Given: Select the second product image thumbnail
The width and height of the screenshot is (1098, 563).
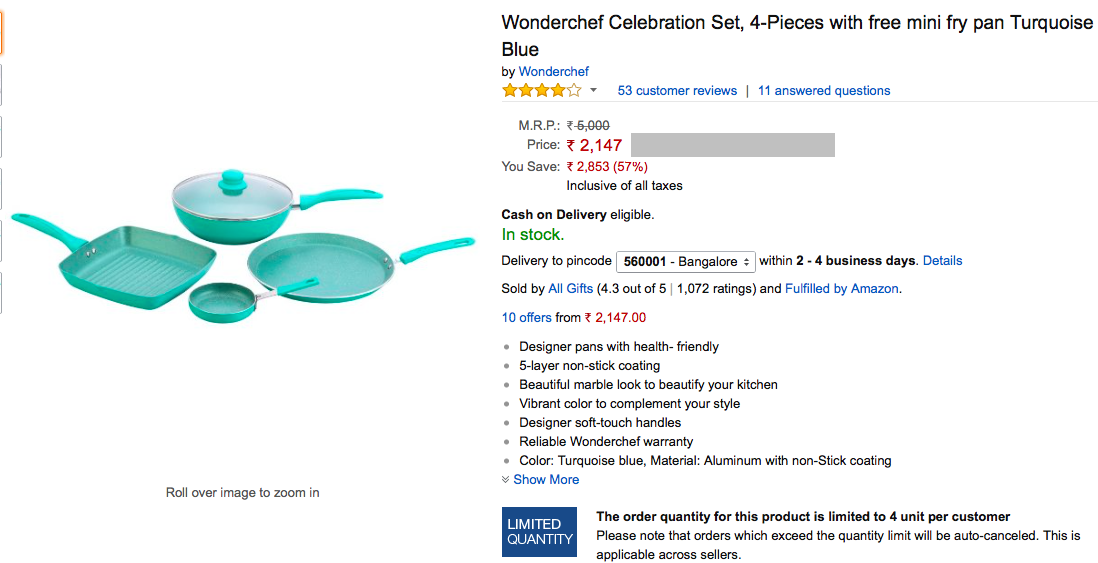Looking at the screenshot, I should [x=2, y=85].
